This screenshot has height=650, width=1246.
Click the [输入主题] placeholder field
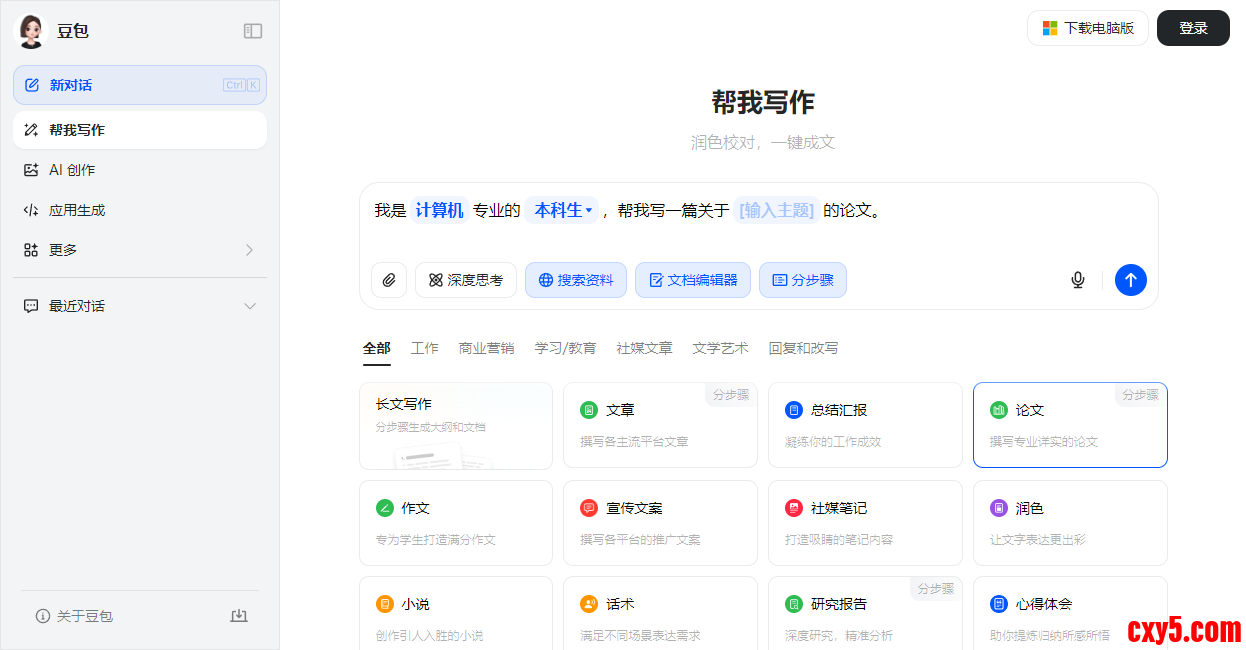point(776,211)
